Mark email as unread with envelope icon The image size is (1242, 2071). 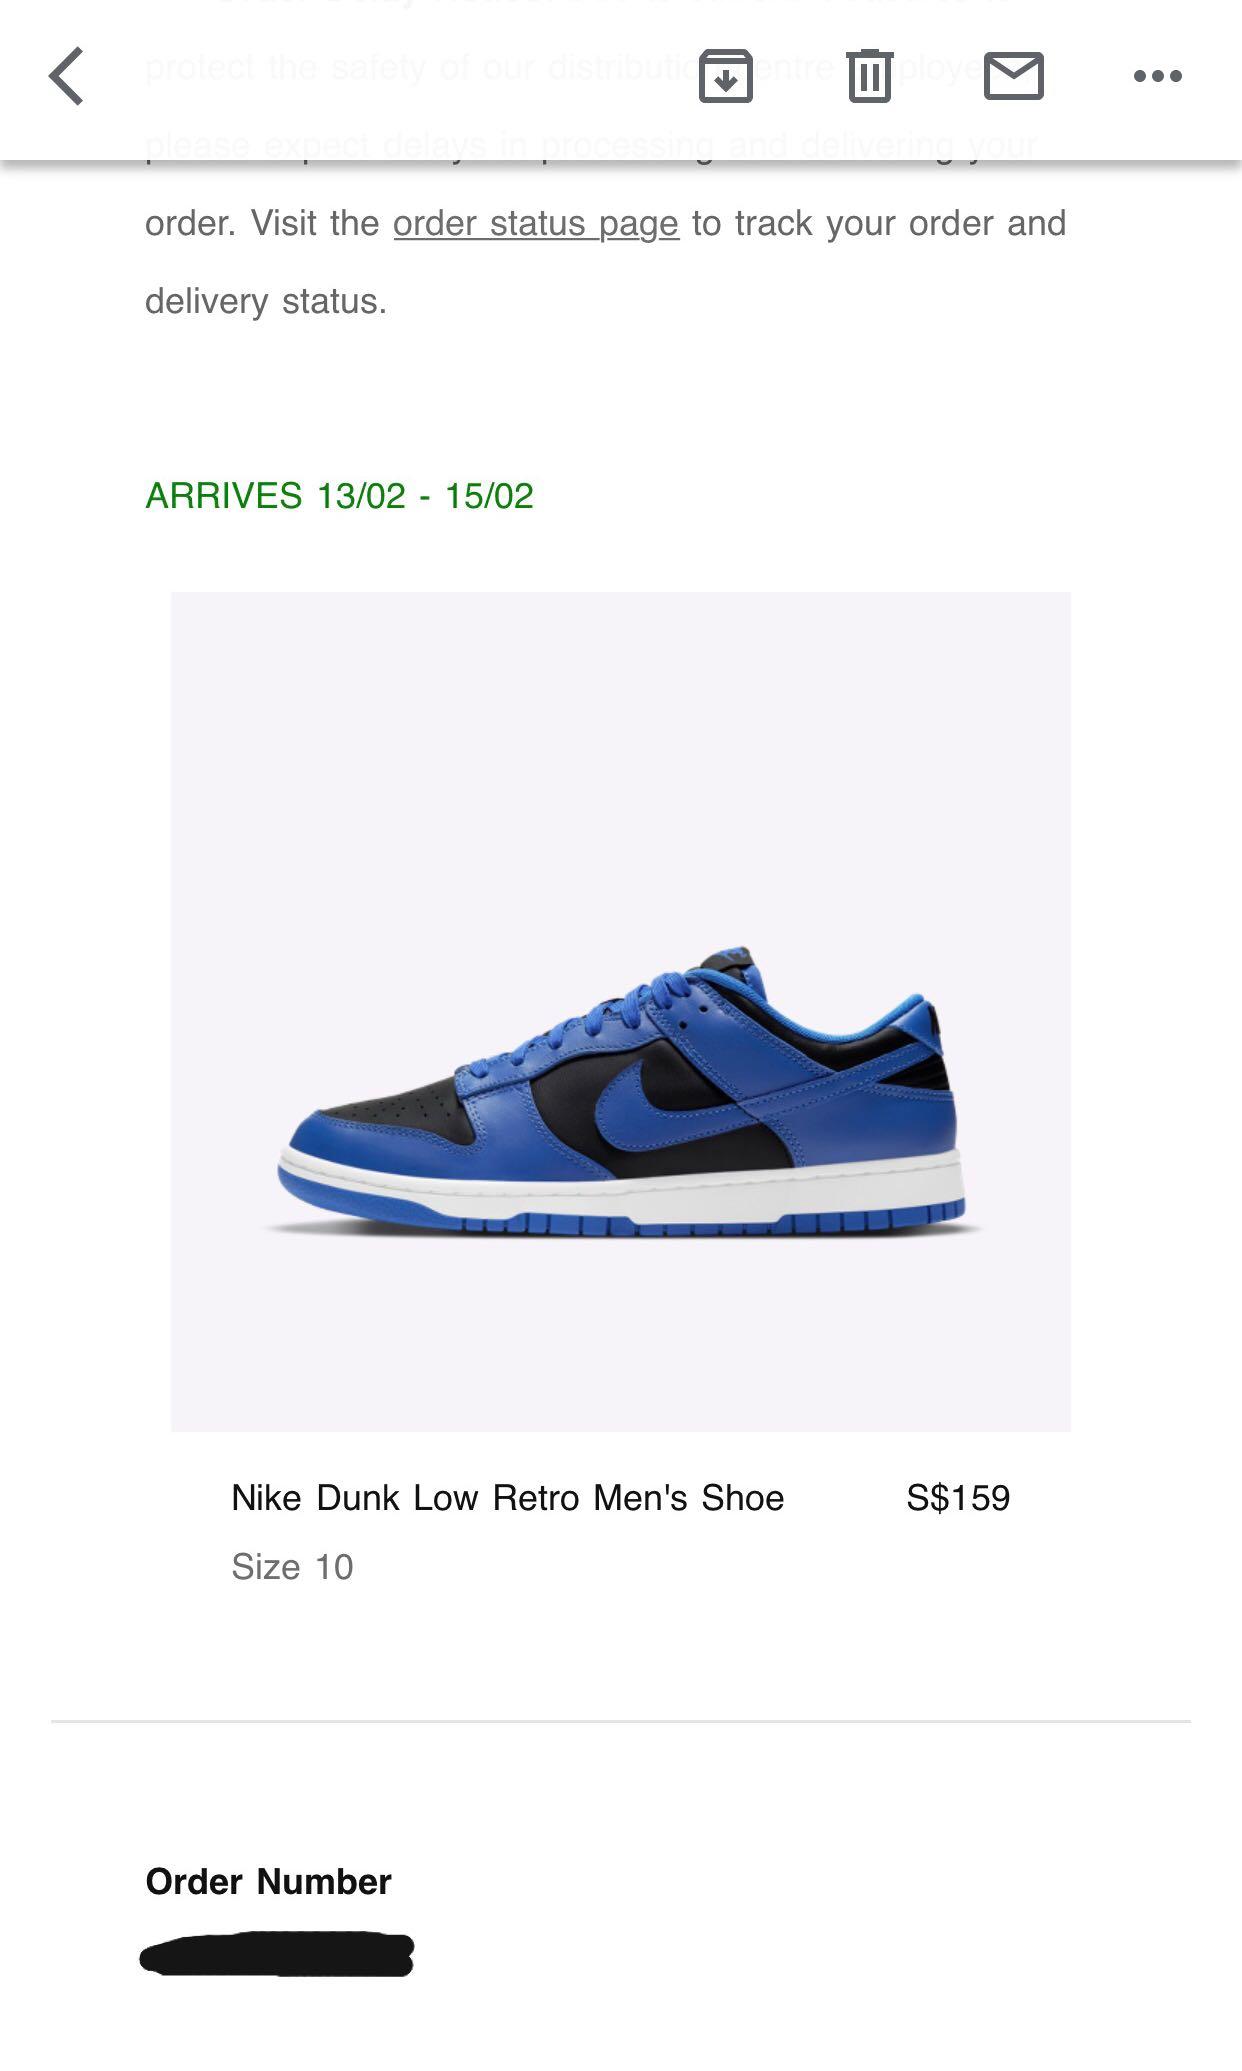(1014, 76)
